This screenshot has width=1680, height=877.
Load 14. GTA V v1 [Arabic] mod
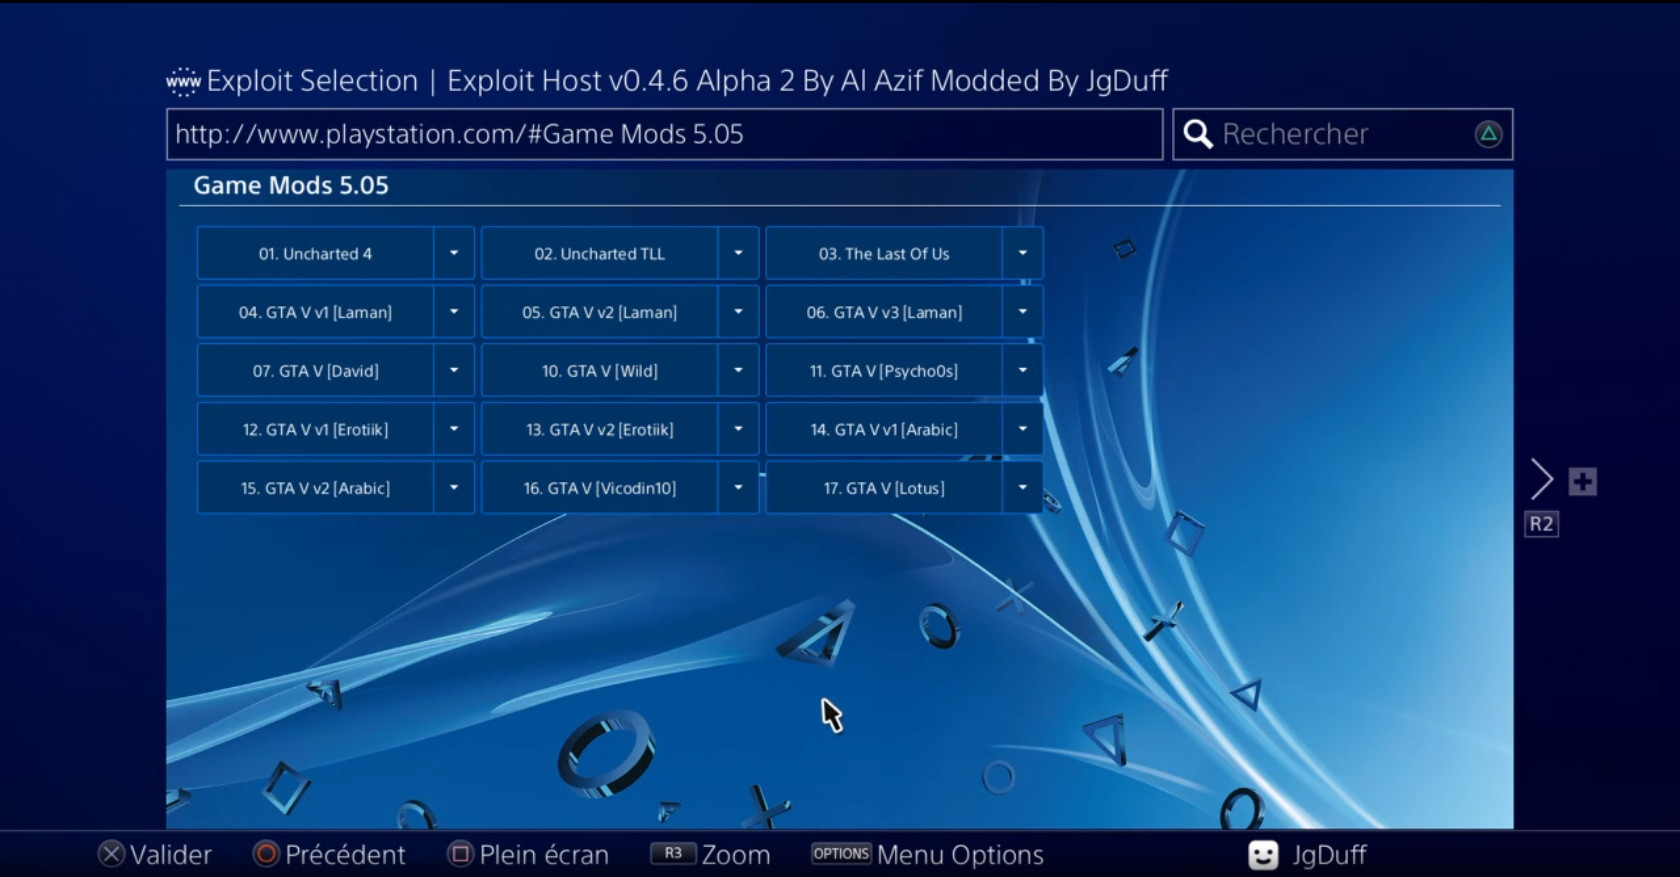(884, 429)
